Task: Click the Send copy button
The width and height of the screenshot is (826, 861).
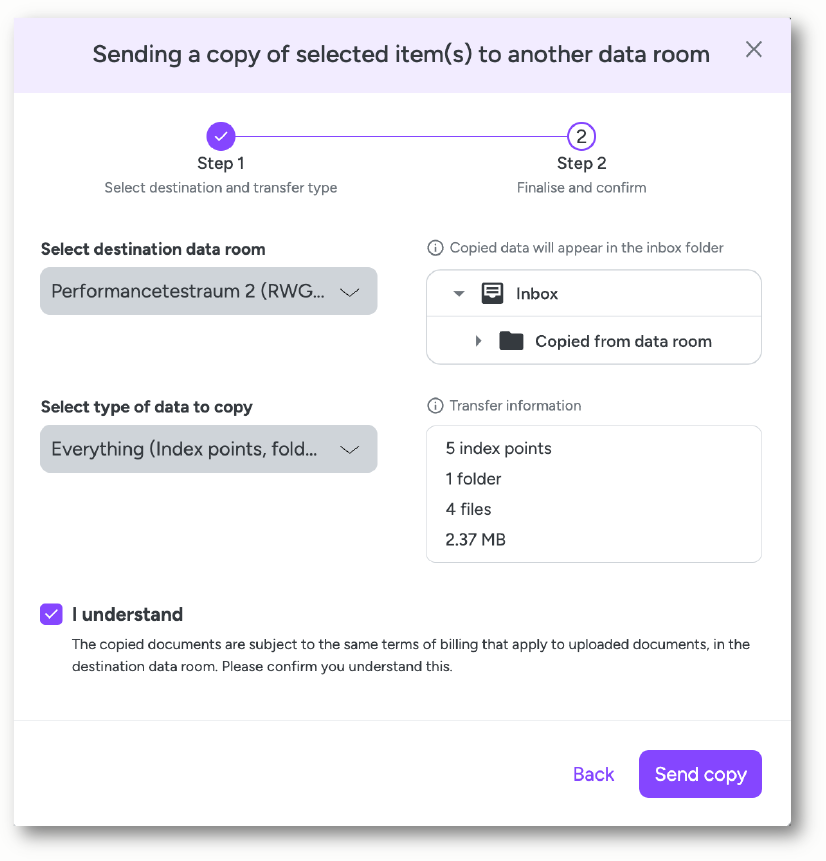Action: point(700,774)
